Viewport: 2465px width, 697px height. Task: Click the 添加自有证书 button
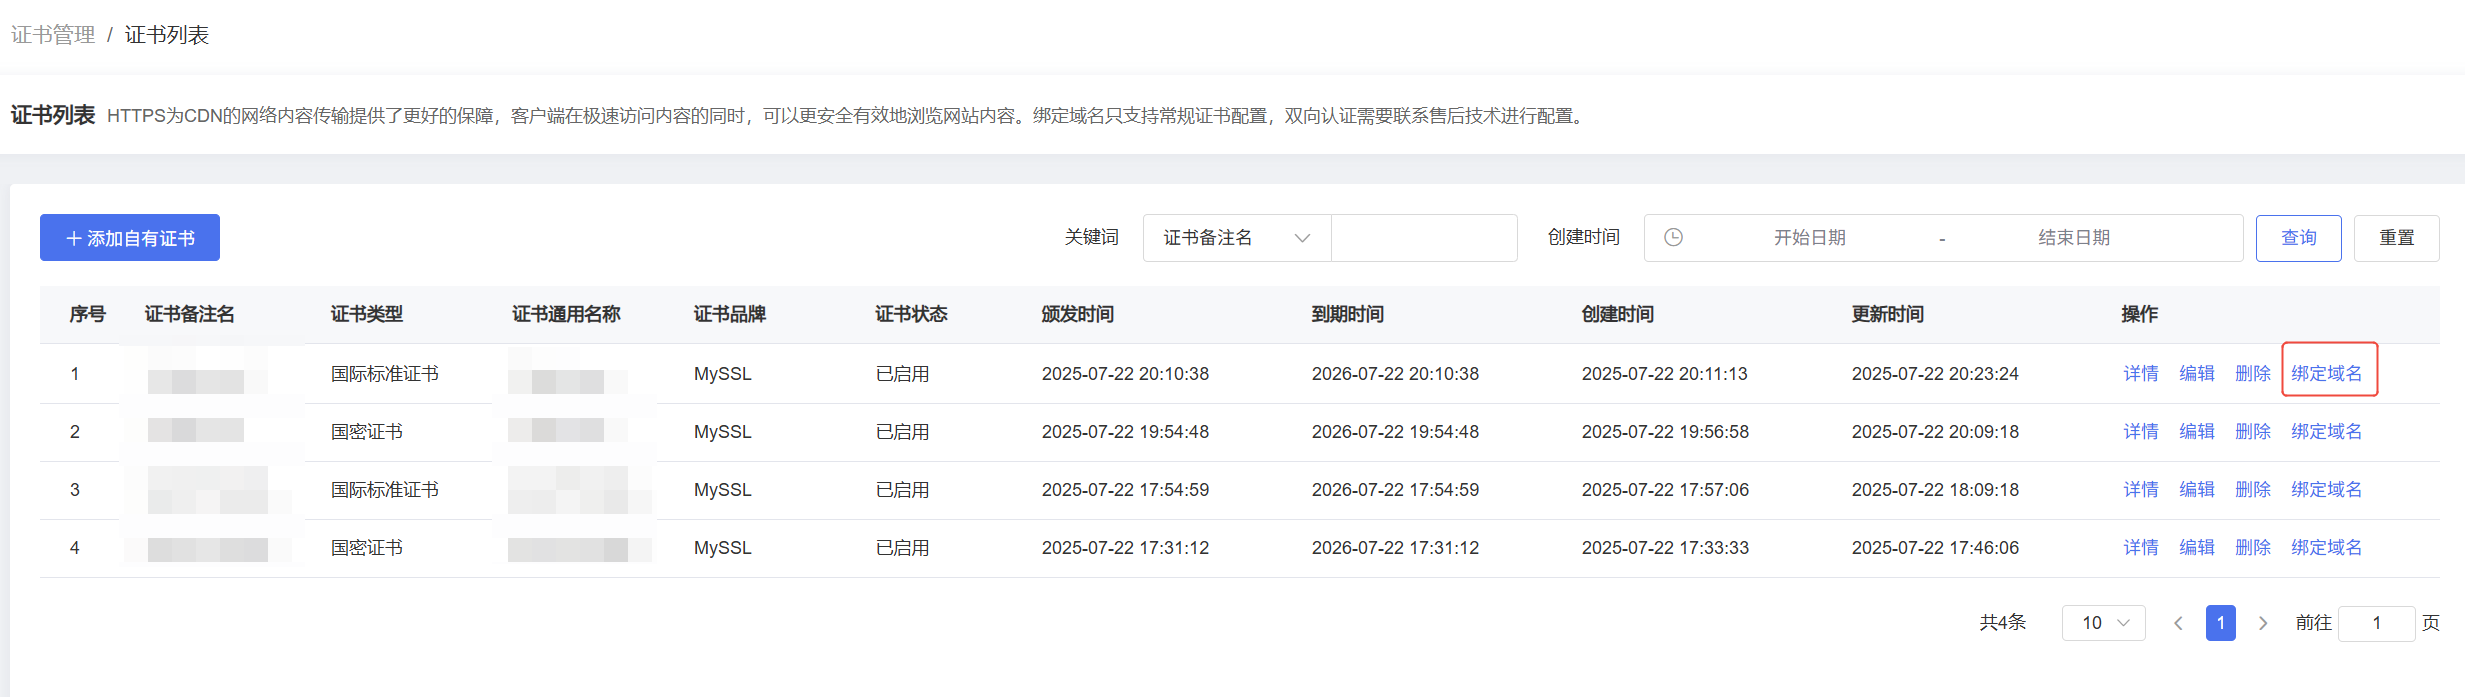(130, 238)
